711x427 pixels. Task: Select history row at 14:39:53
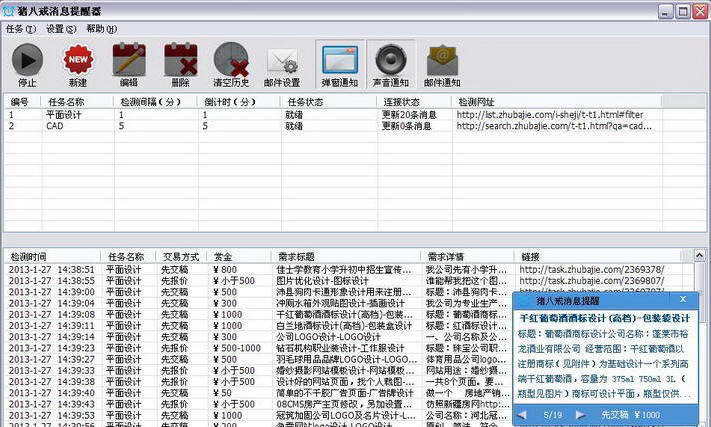259,415
